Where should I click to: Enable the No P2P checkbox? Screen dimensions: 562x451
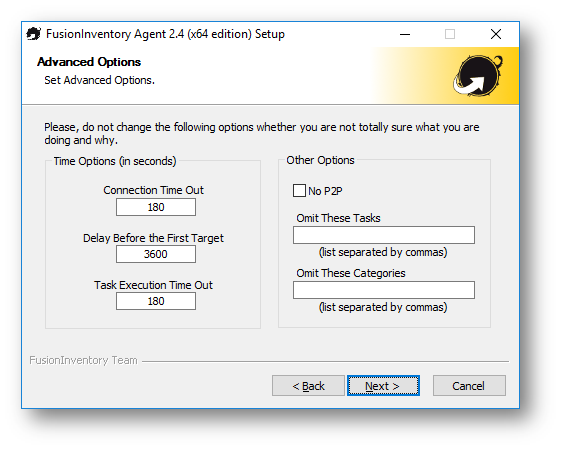(299, 191)
